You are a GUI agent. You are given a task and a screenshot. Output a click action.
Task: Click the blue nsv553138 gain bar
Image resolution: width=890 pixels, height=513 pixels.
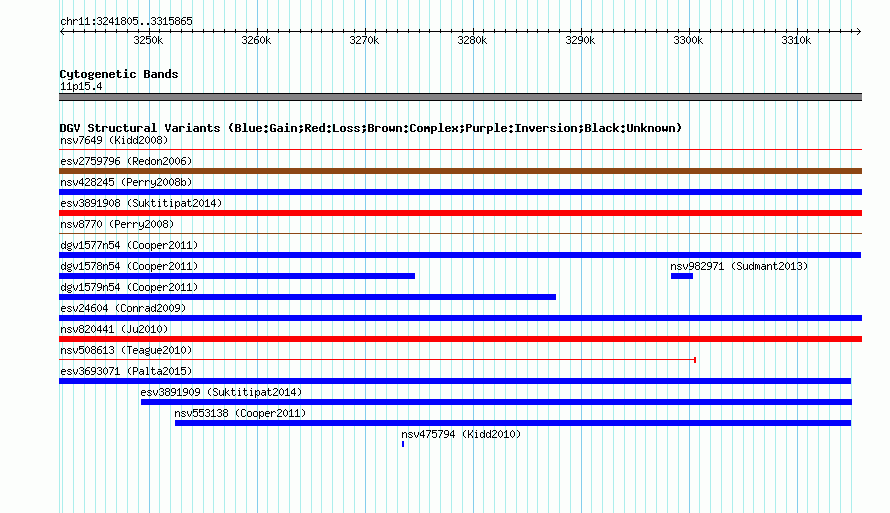(x=513, y=423)
